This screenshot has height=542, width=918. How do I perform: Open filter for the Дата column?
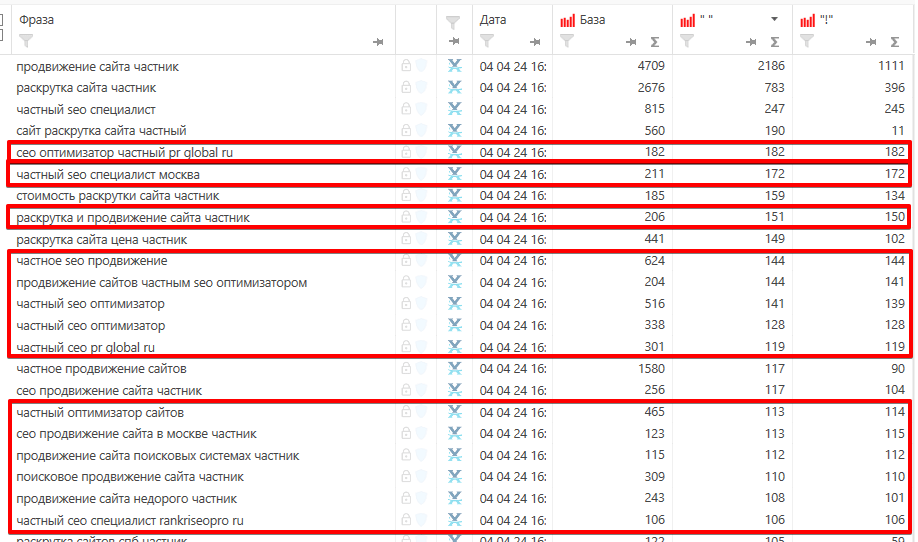487,40
